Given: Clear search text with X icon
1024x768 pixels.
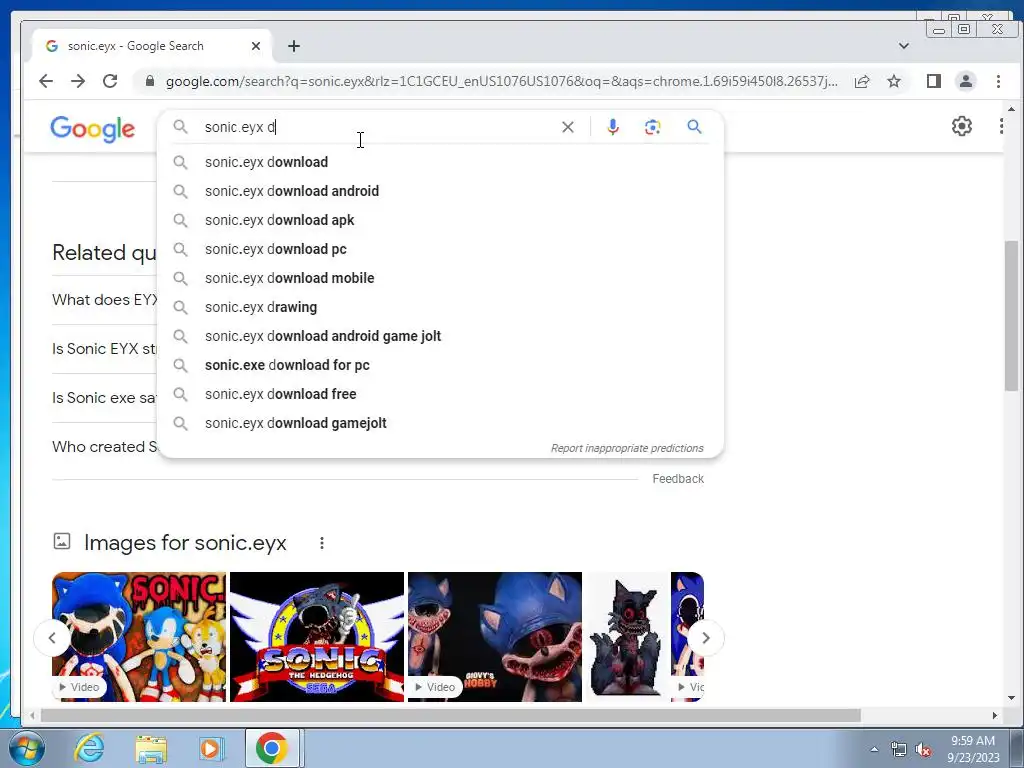Looking at the screenshot, I should [x=568, y=127].
